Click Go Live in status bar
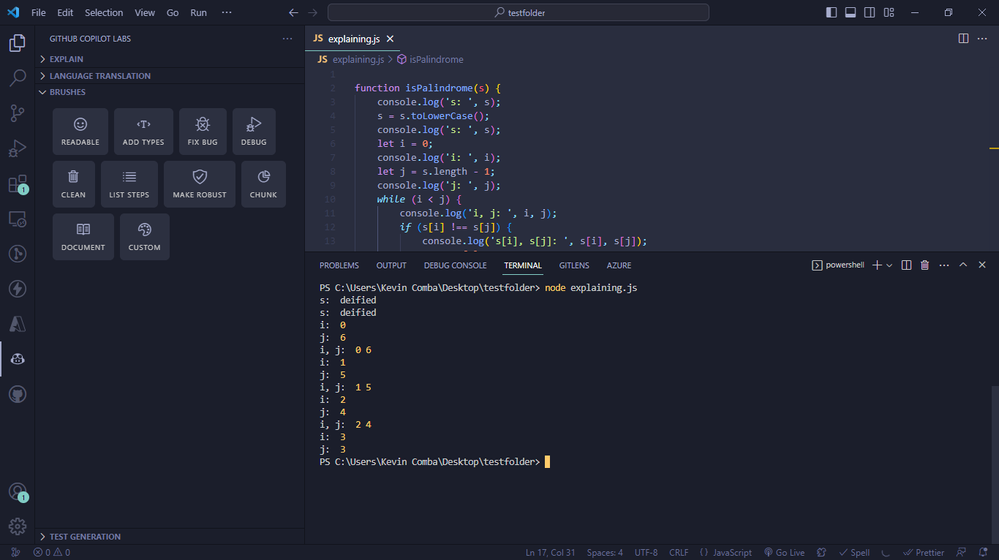The width and height of the screenshot is (999, 560). 783,552
